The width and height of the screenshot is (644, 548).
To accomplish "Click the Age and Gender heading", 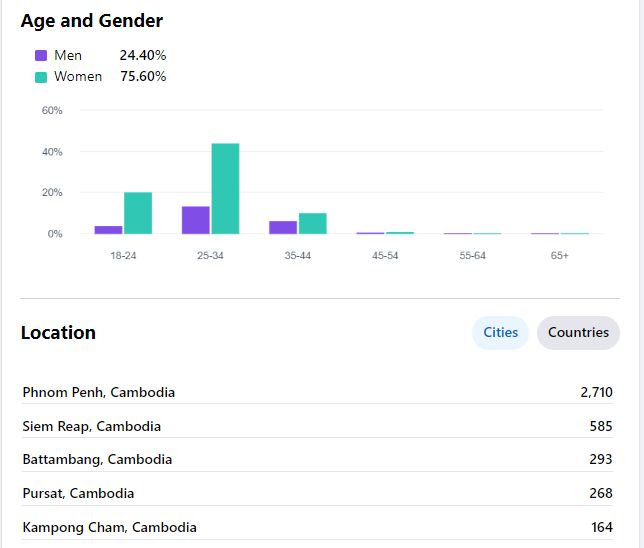I will [92, 21].
